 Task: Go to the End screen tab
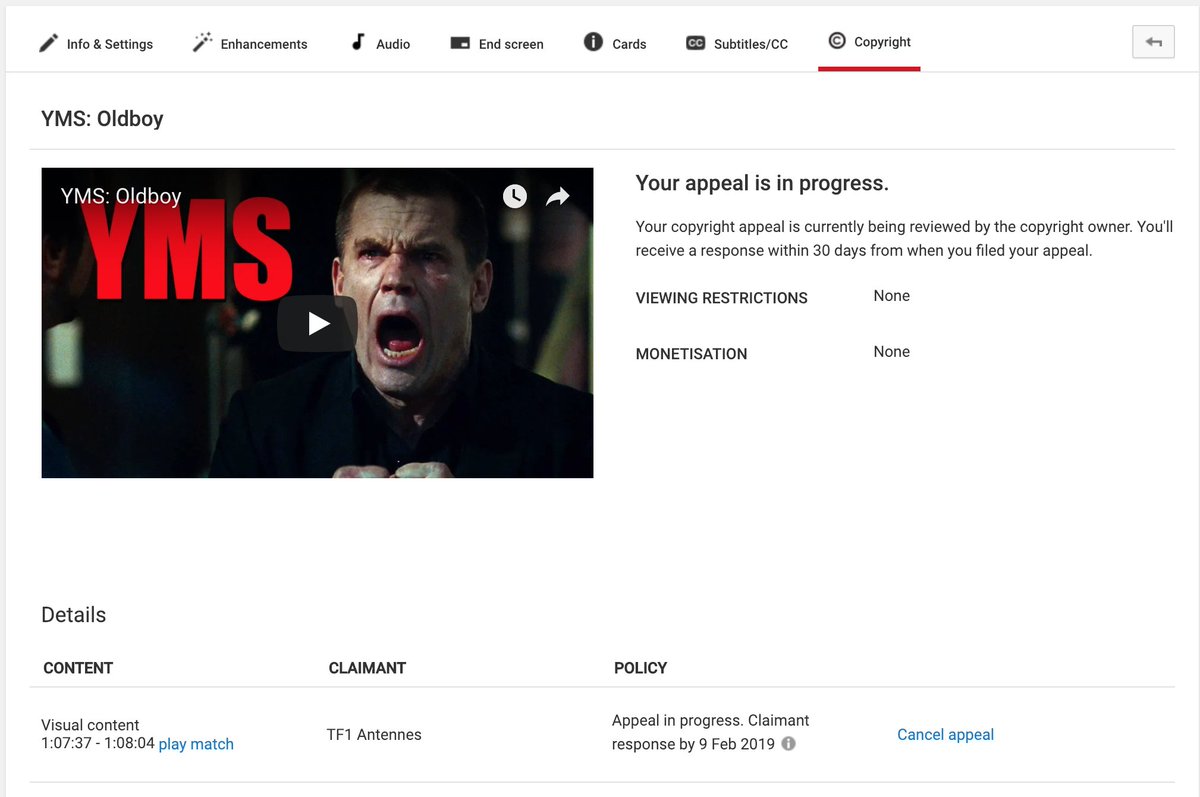497,44
